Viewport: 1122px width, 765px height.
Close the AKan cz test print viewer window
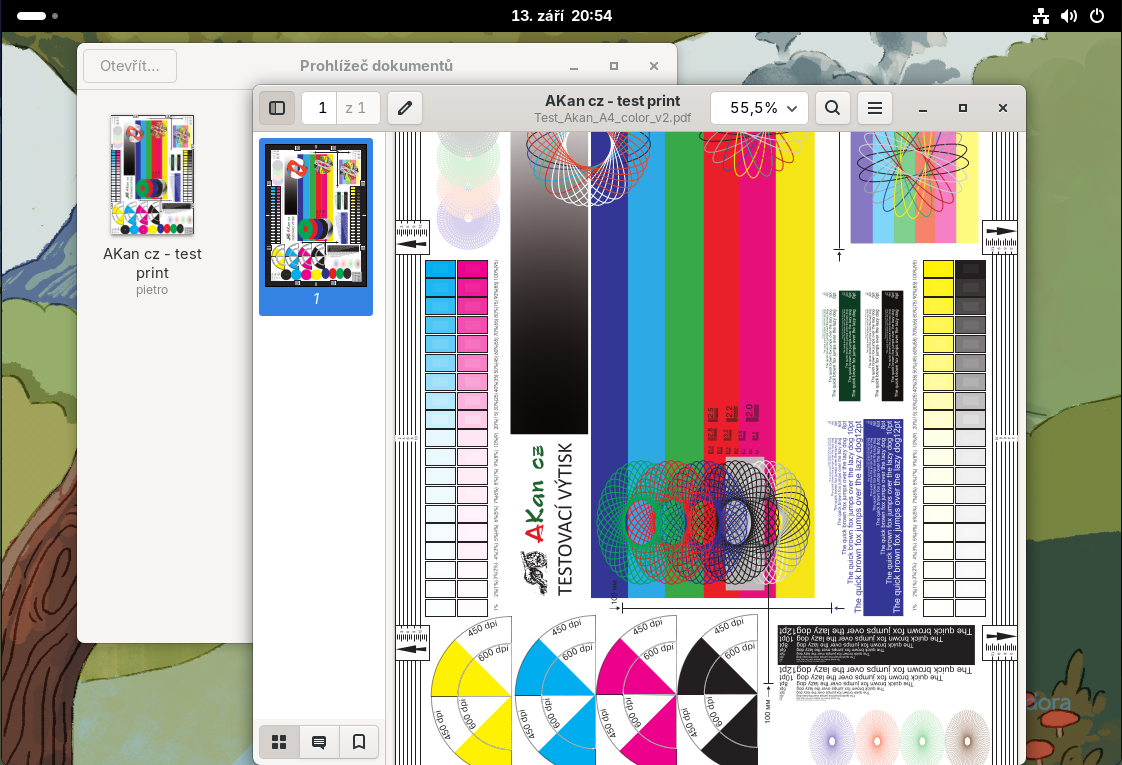click(1003, 108)
